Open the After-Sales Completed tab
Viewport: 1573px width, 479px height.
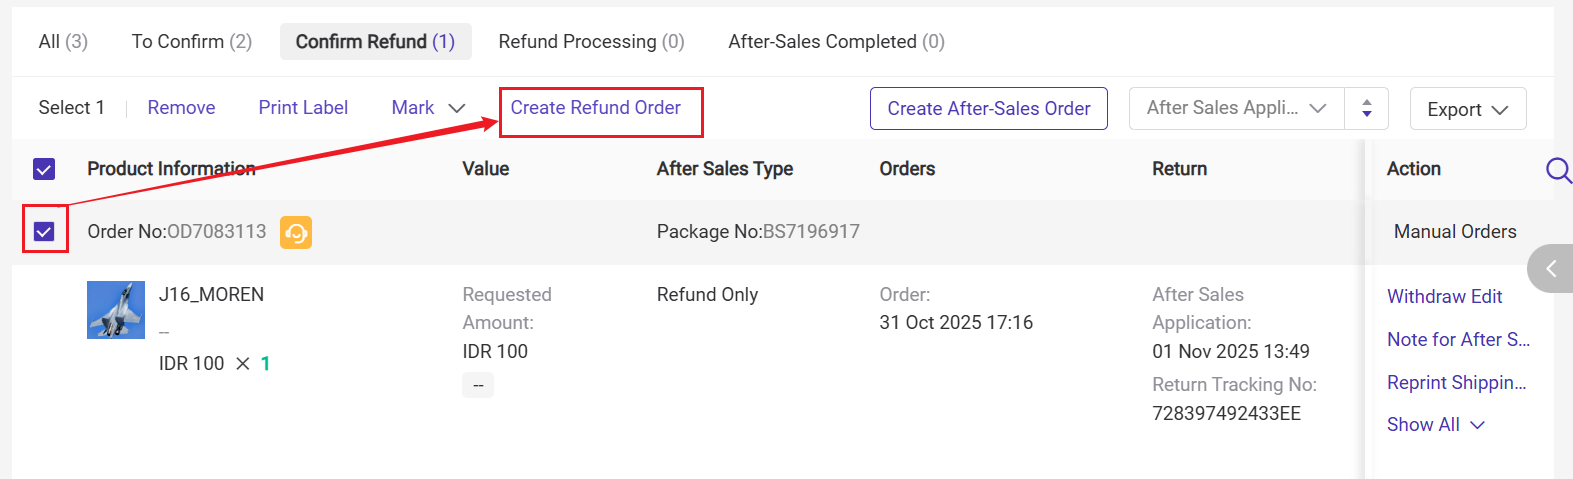(x=836, y=41)
